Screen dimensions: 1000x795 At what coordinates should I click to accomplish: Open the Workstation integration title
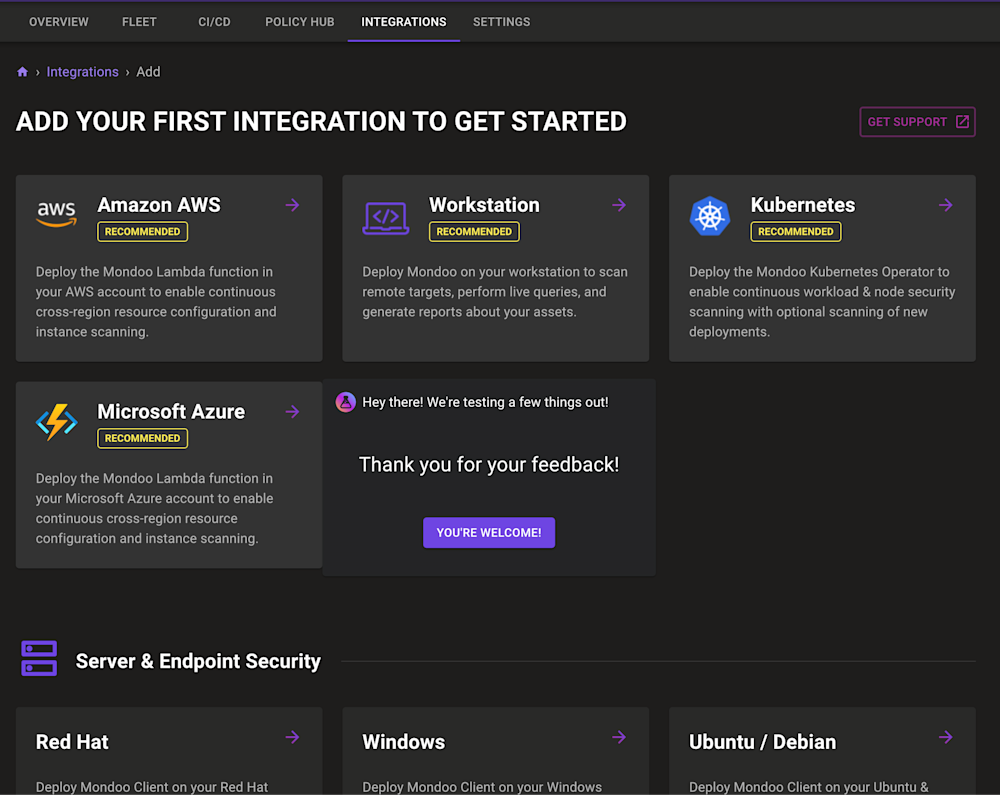[x=484, y=205]
